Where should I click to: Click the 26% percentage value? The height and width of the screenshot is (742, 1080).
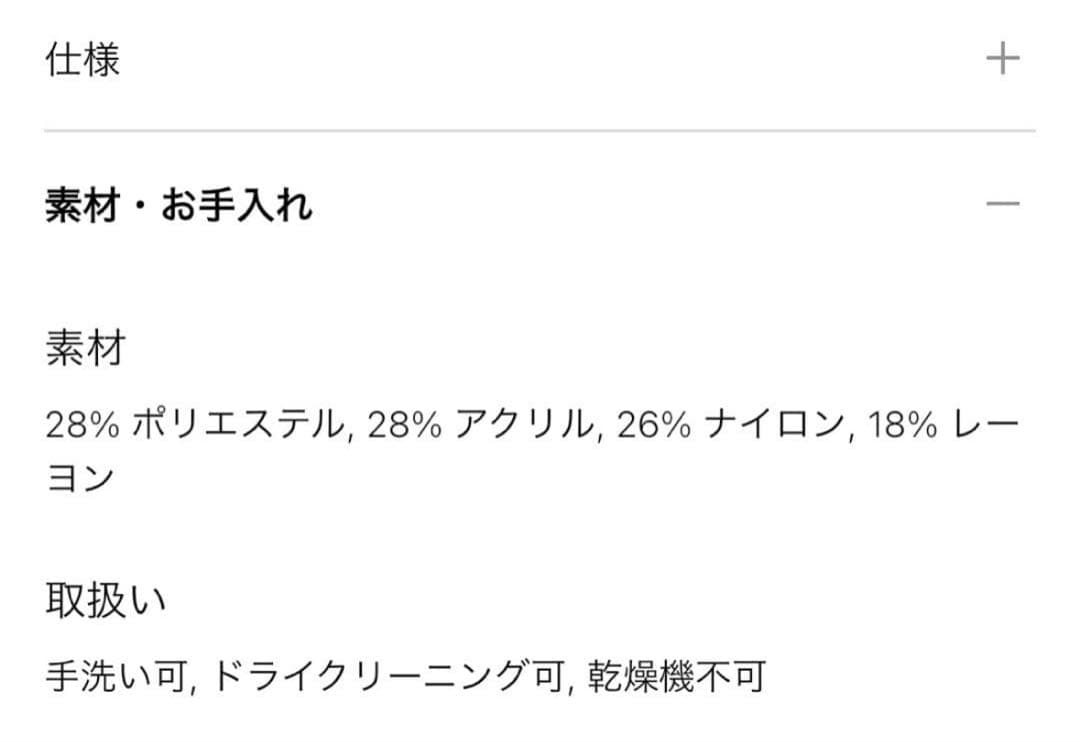[x=654, y=426]
